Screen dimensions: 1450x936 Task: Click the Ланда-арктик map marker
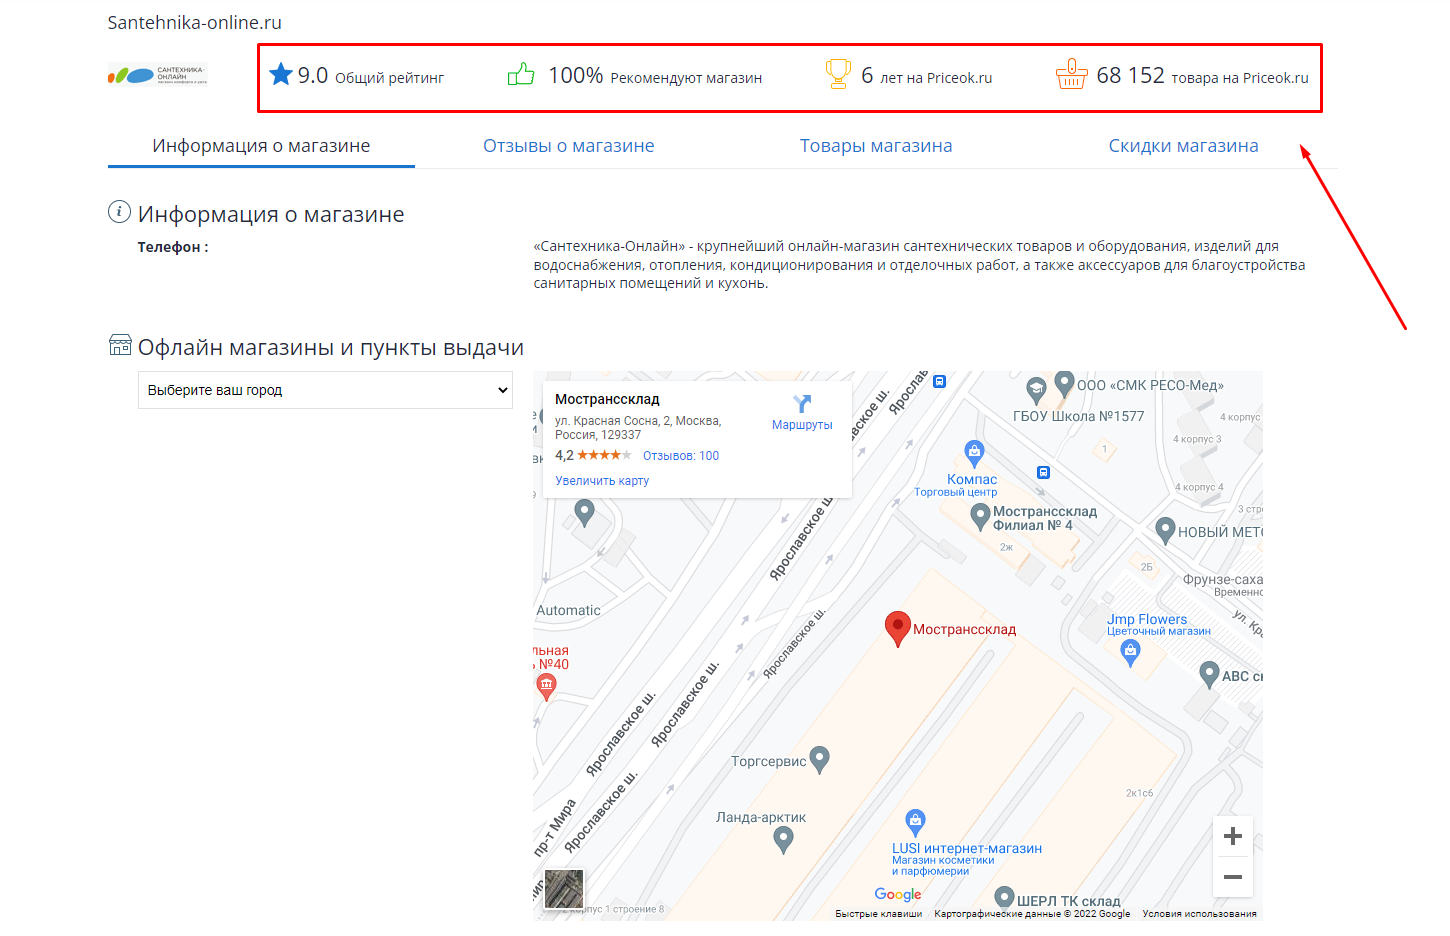point(784,840)
